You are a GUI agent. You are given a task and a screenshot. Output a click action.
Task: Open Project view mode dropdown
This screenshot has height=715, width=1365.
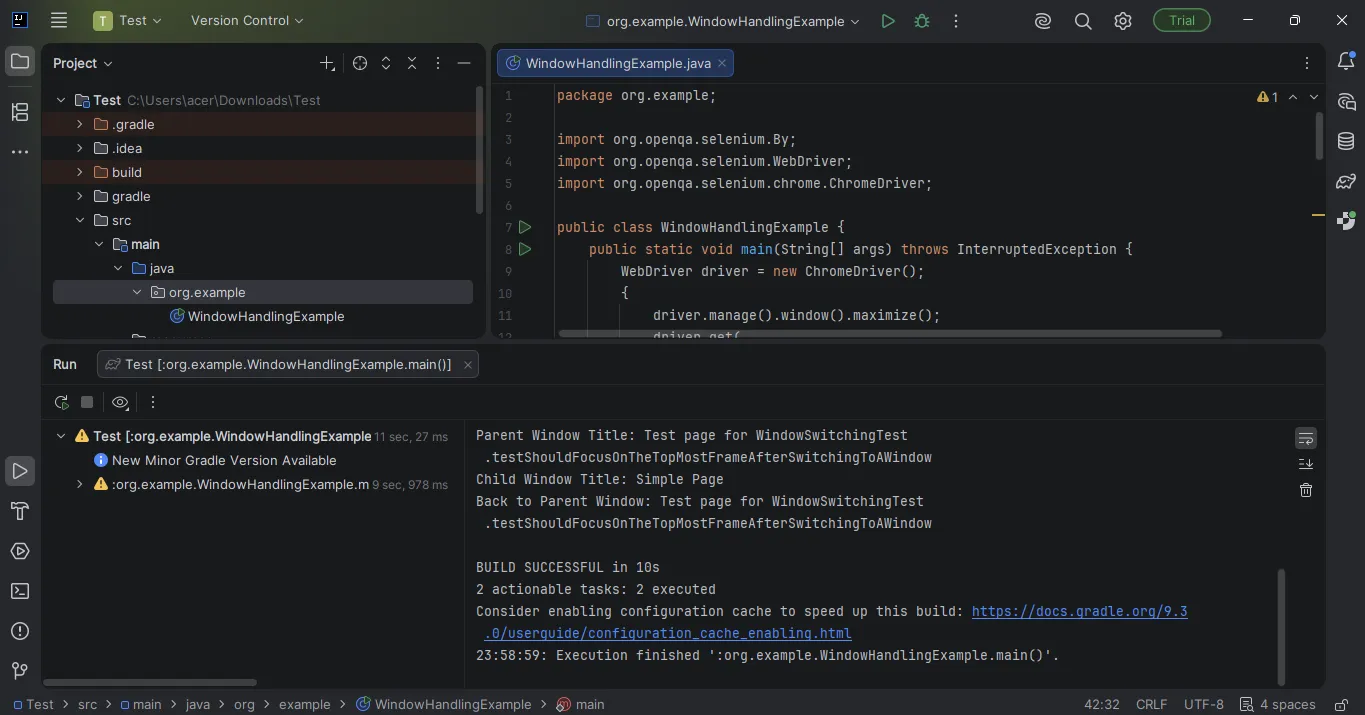pos(83,63)
